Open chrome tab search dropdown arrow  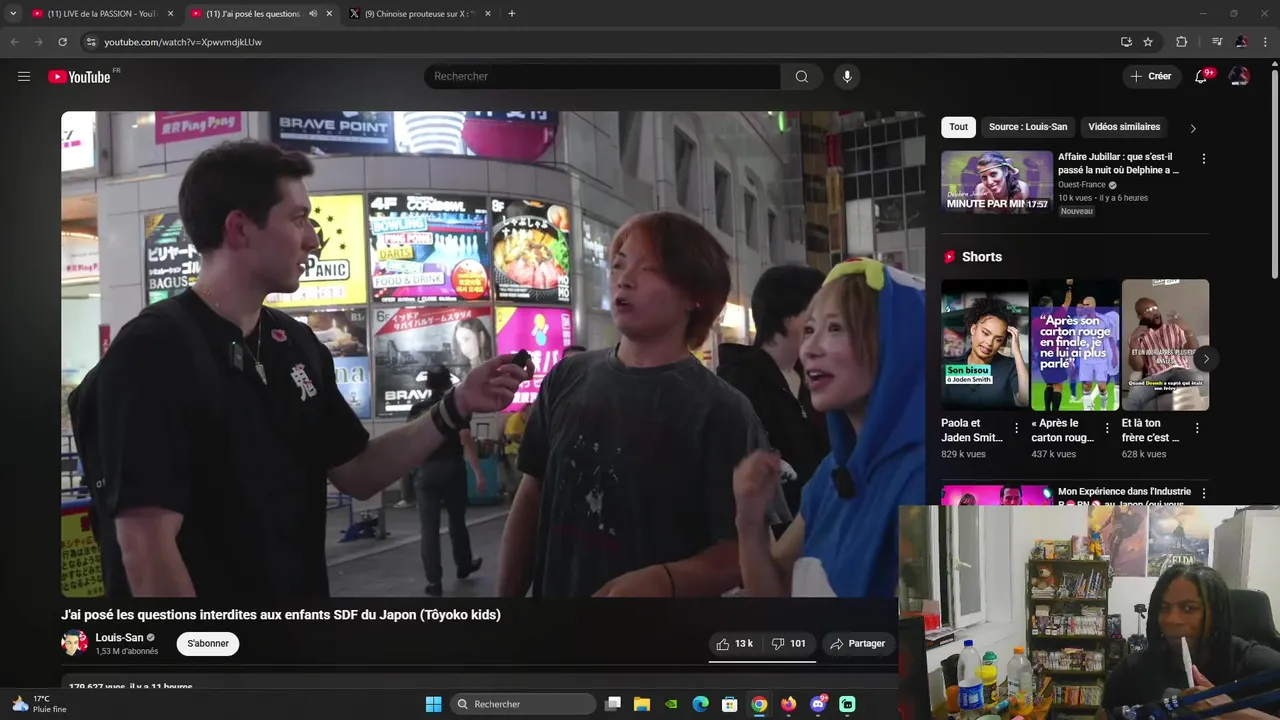click(x=13, y=14)
